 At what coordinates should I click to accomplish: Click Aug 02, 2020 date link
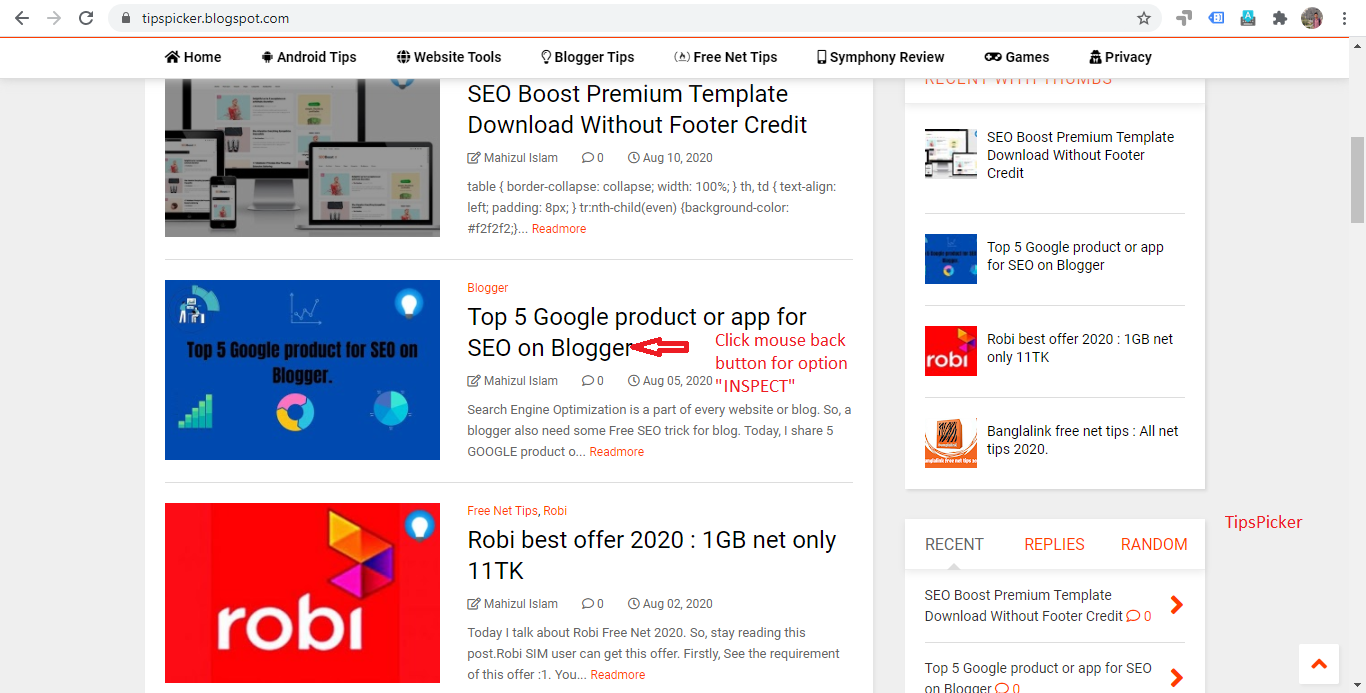670,604
